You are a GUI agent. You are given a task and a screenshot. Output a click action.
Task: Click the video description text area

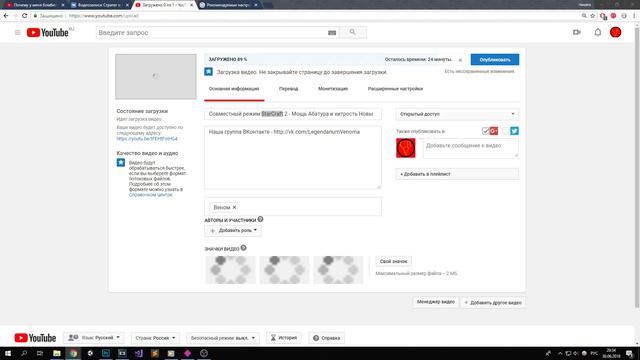pos(293,158)
